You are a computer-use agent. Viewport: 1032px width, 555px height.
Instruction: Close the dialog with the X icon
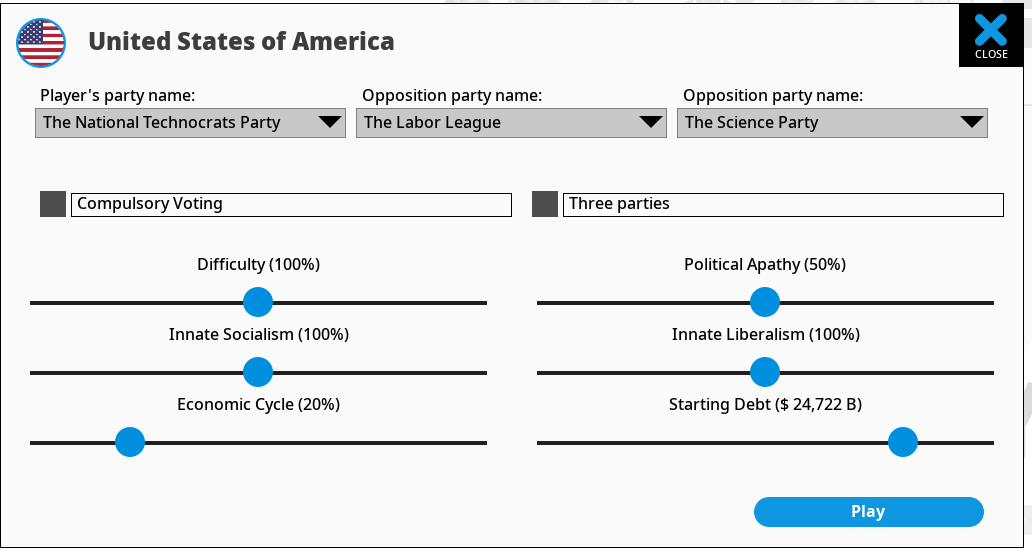coord(991,36)
